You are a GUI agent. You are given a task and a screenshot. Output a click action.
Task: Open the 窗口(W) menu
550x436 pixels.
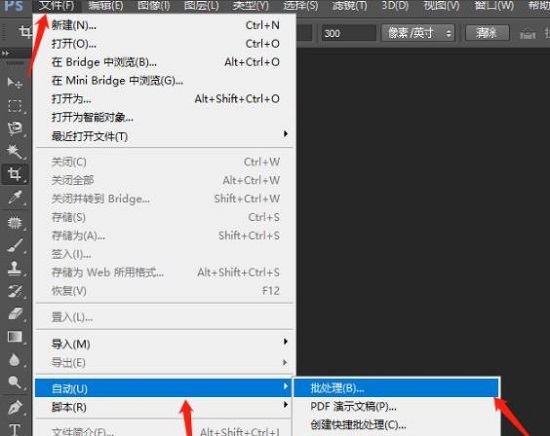(494, 6)
